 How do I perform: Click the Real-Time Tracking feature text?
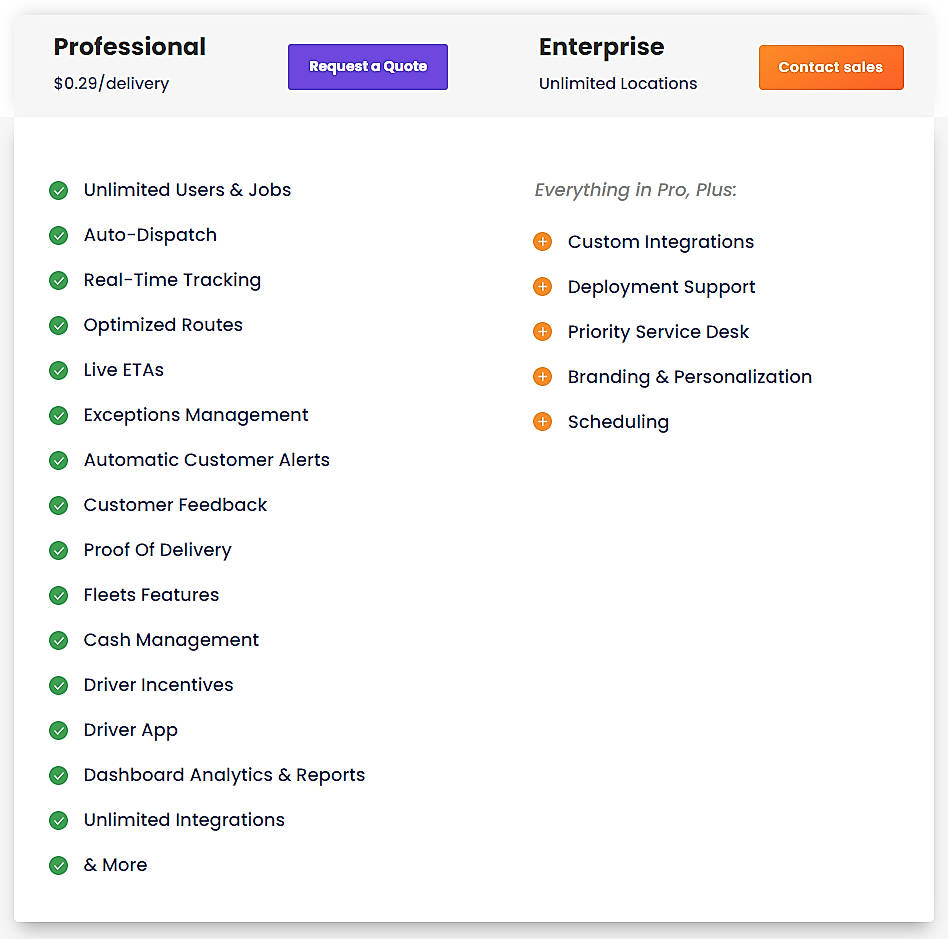coord(172,280)
